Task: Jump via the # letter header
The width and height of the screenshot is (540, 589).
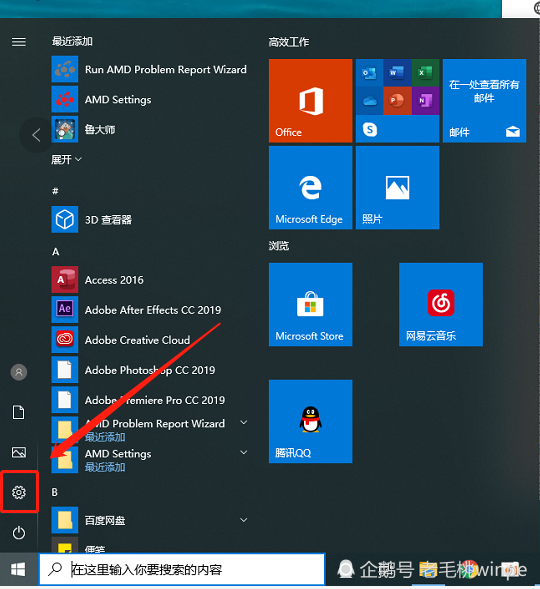Action: 55,191
